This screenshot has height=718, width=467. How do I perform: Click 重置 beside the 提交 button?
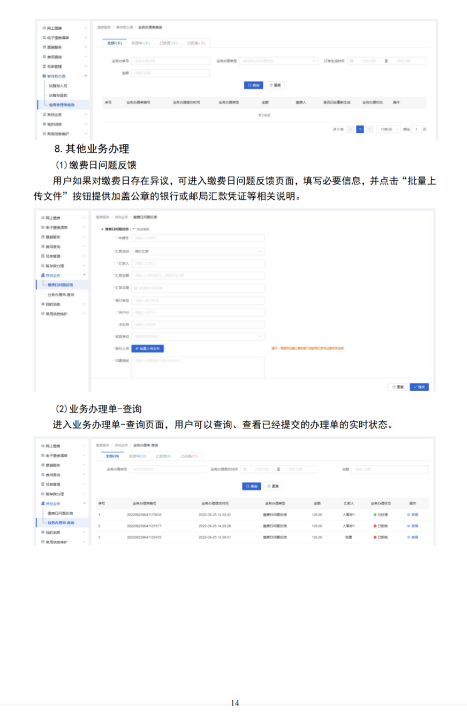(397, 387)
